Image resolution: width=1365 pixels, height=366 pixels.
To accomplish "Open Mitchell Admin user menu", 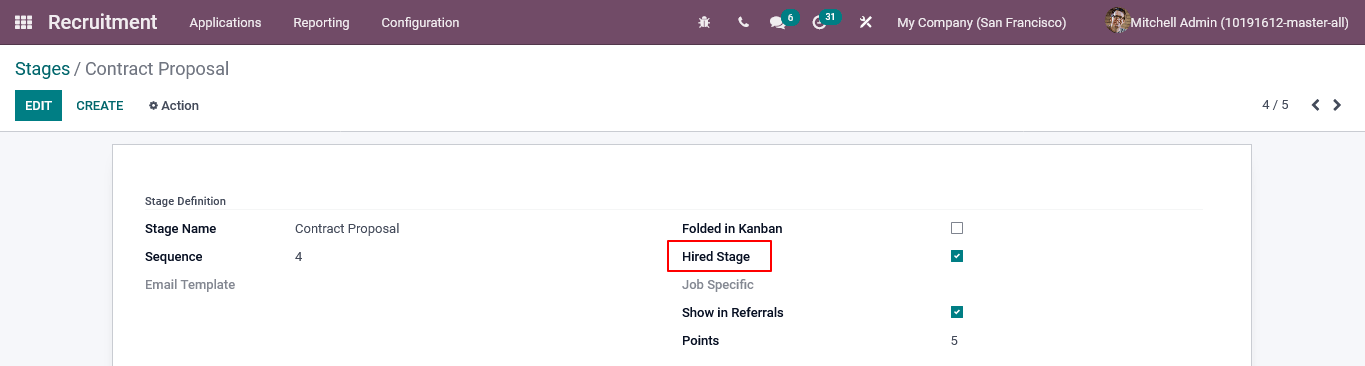I will coord(1227,22).
